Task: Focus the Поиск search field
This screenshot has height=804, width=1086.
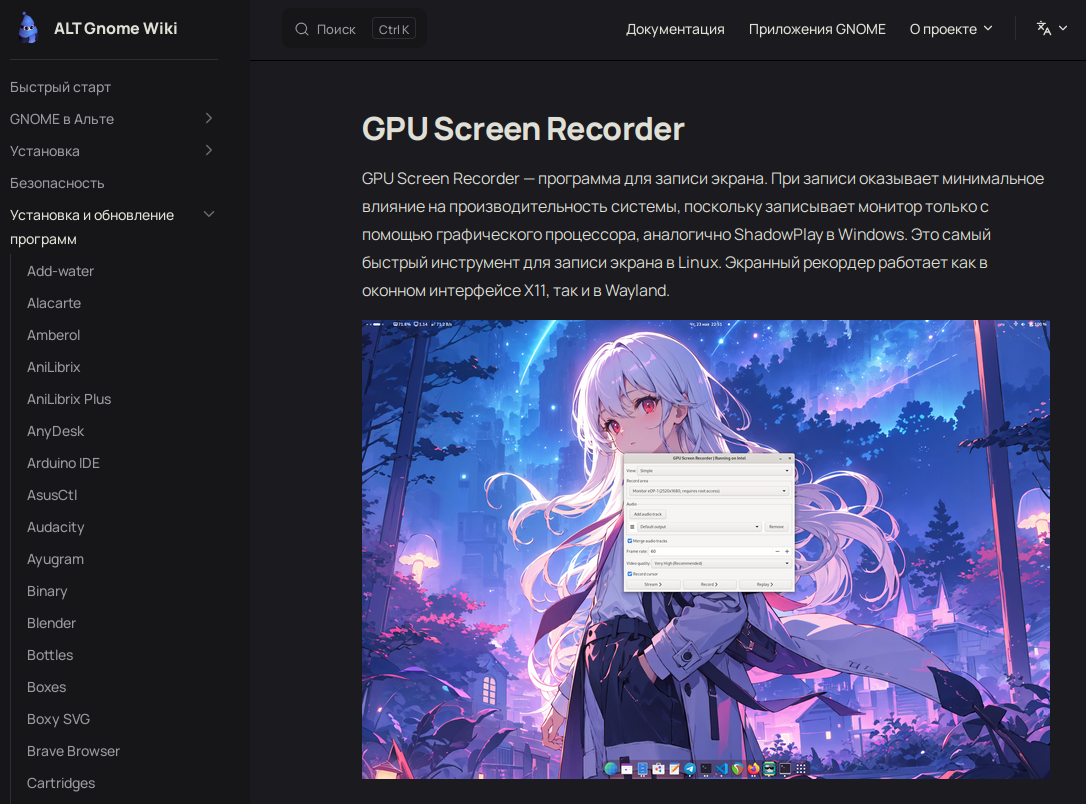Action: (355, 29)
